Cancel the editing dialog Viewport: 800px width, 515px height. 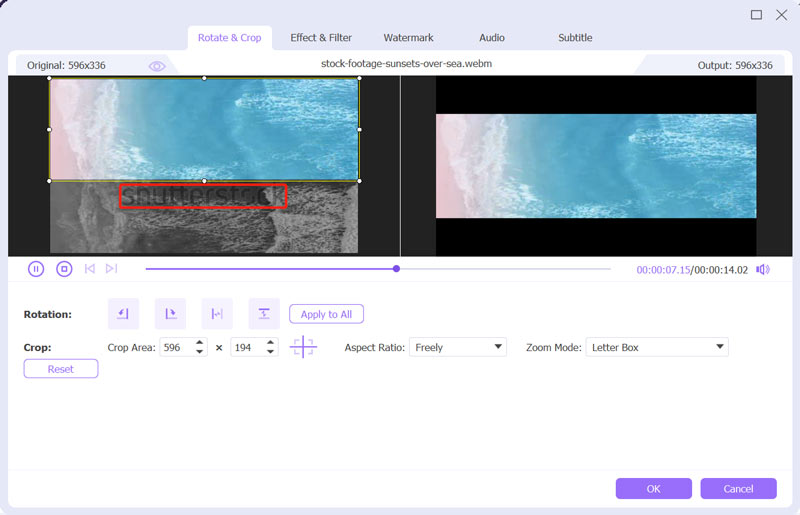point(738,488)
